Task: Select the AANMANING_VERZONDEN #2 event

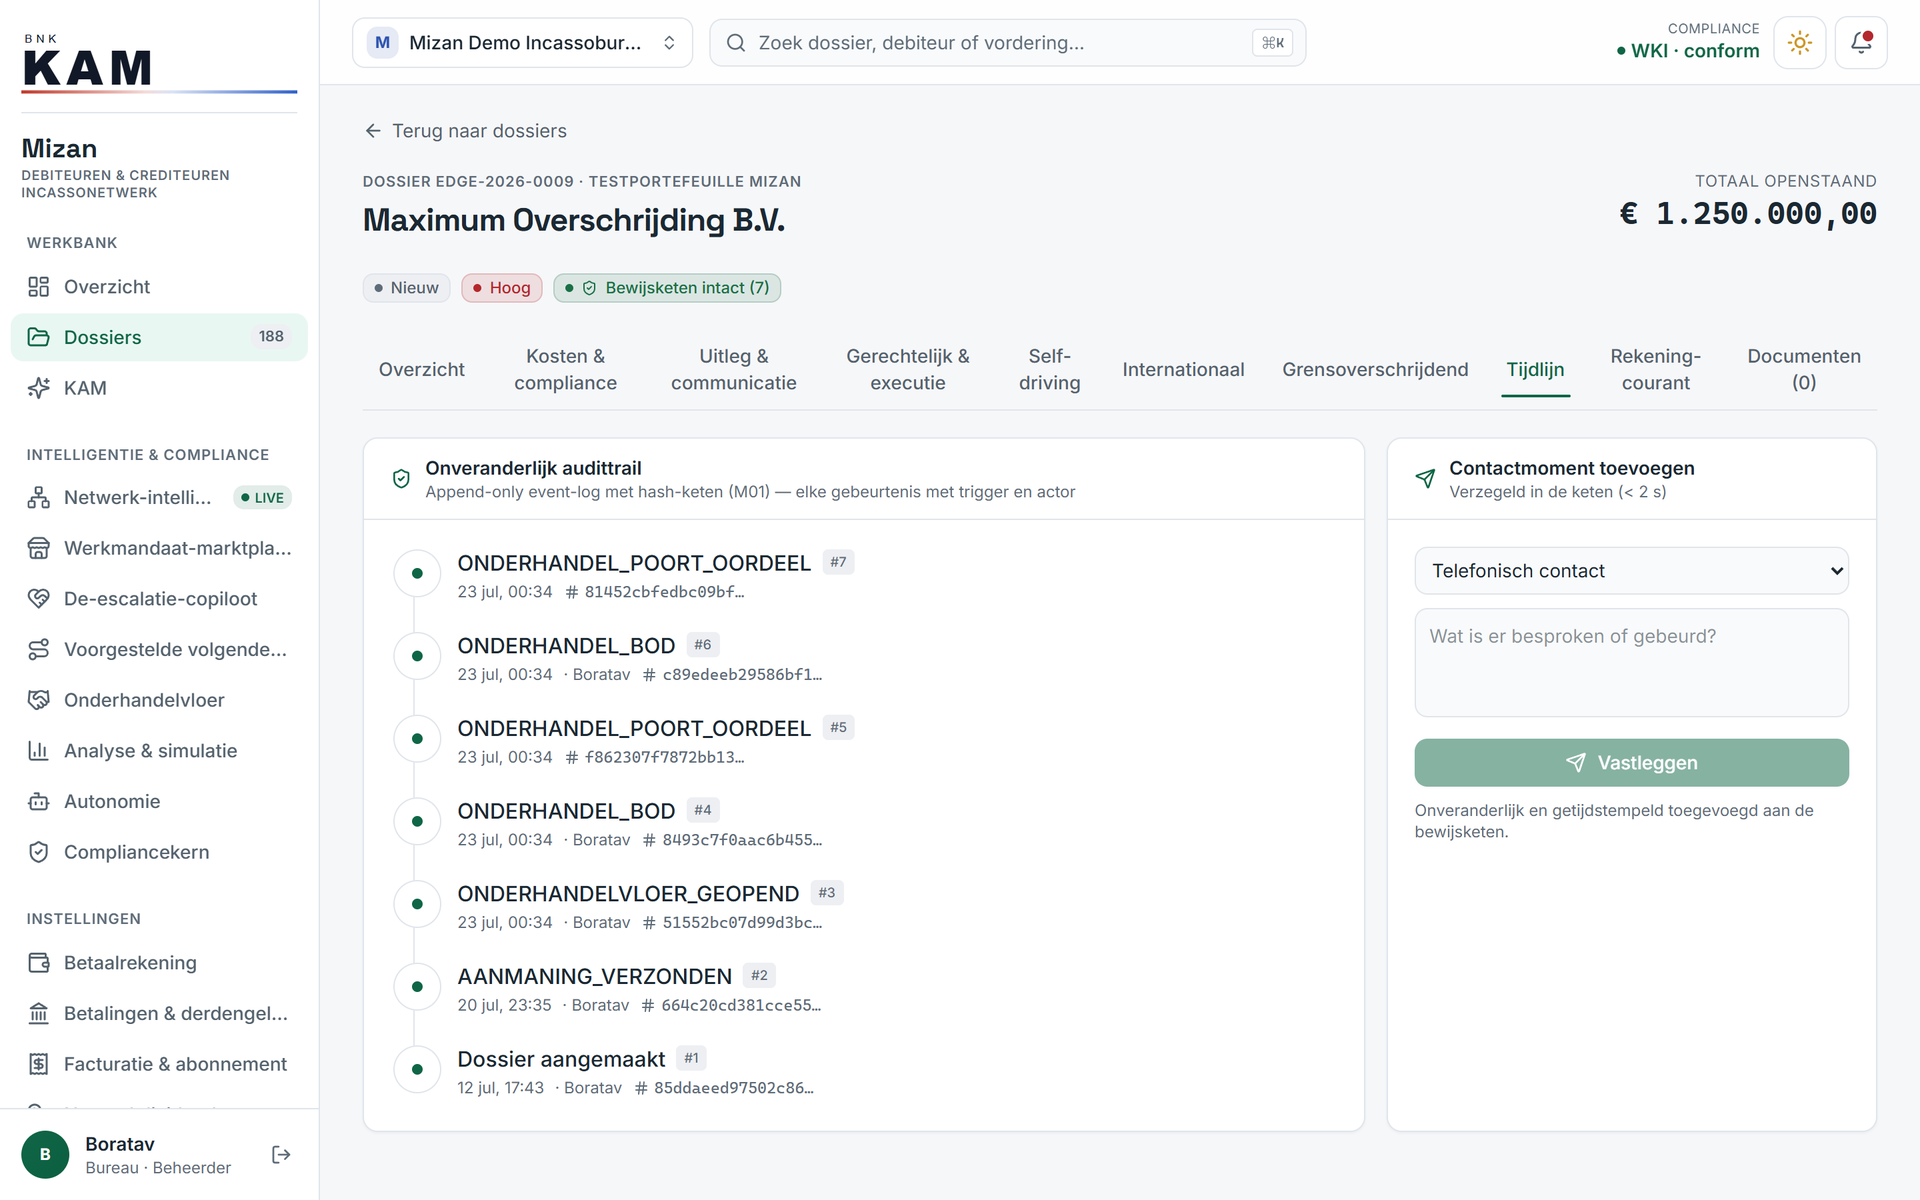Action: [595, 976]
